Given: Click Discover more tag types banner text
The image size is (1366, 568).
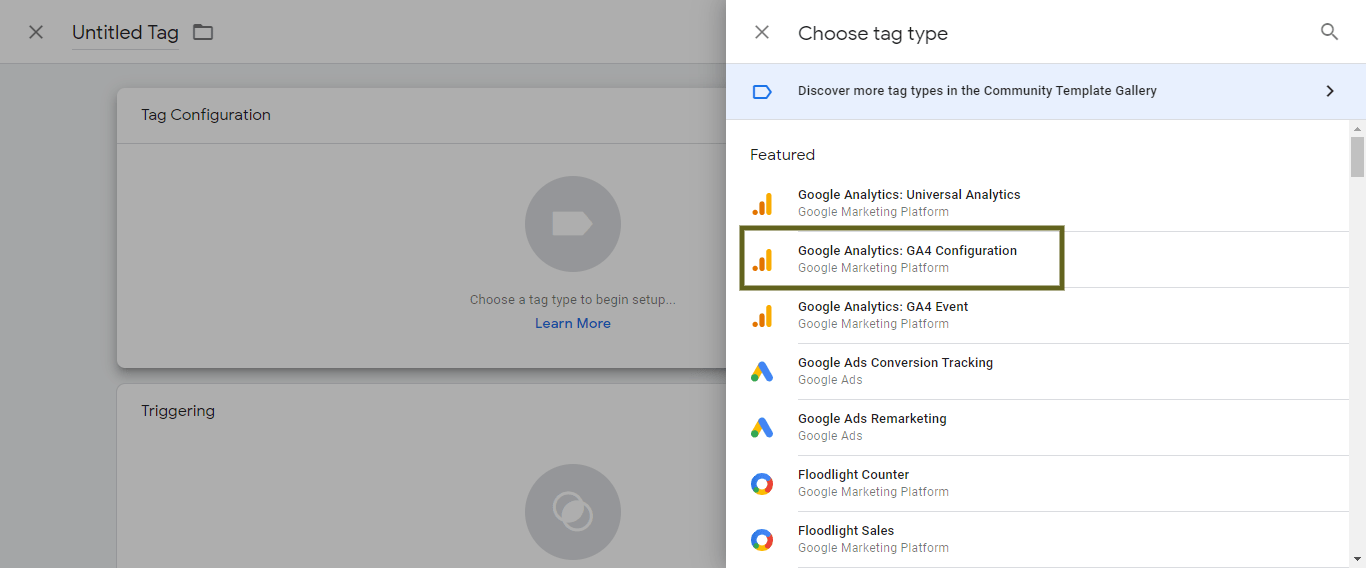Looking at the screenshot, I should pyautogui.click(x=977, y=91).
